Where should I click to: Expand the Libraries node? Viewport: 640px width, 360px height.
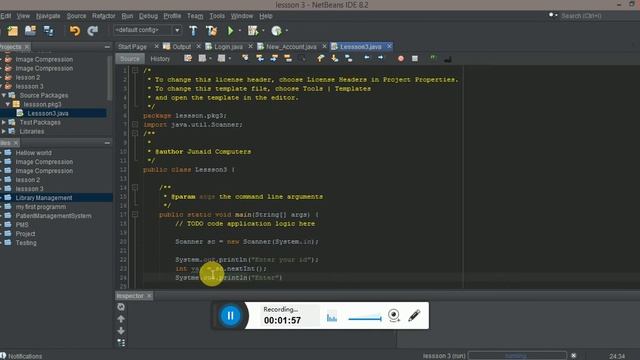4,131
